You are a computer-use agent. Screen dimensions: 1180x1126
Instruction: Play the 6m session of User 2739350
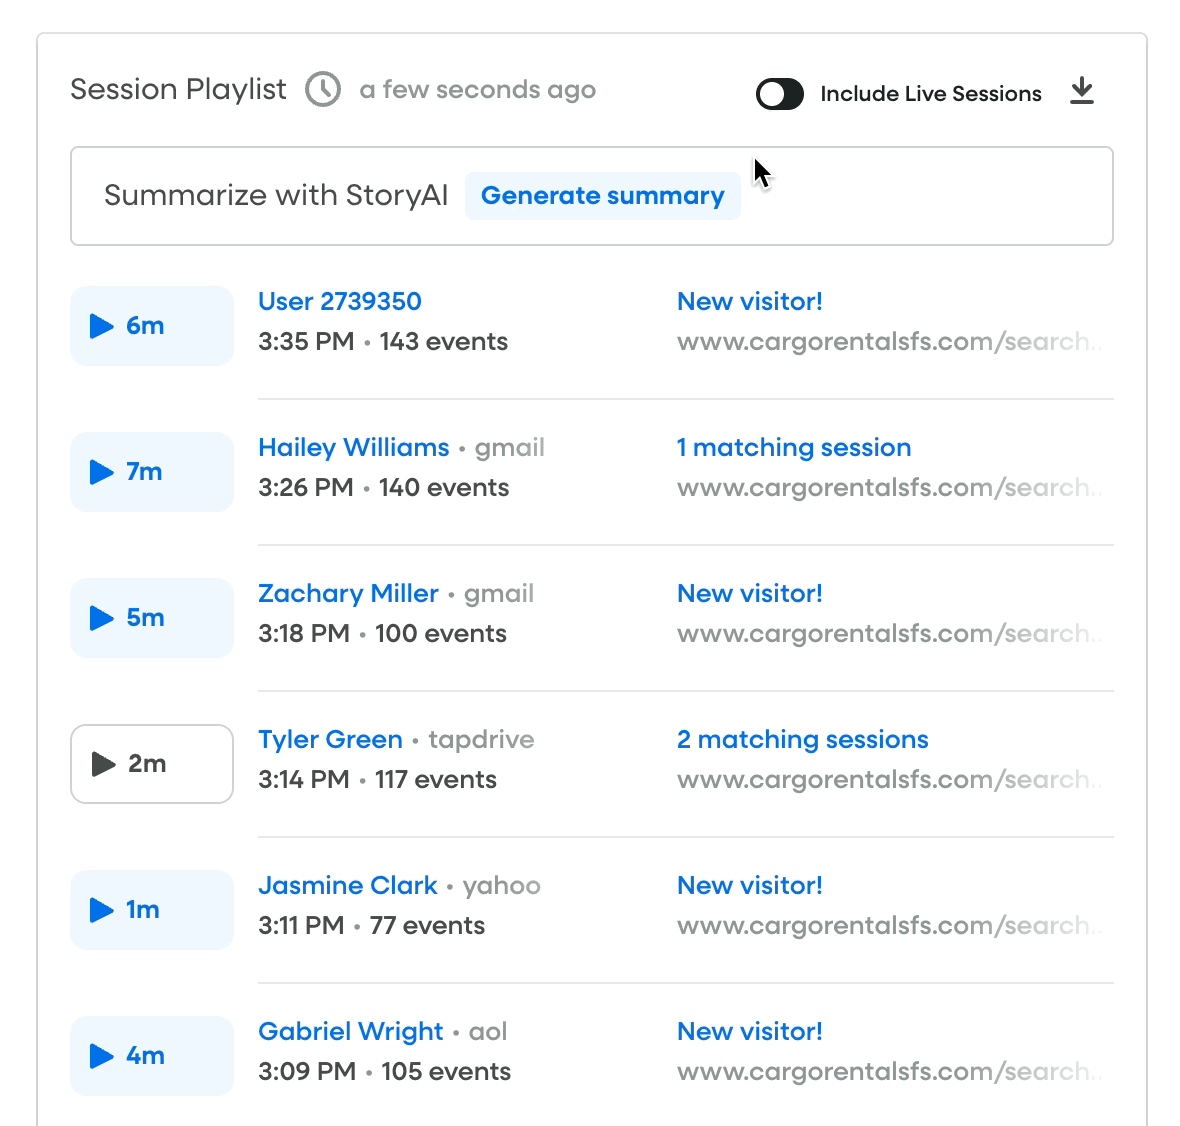[x=152, y=326]
